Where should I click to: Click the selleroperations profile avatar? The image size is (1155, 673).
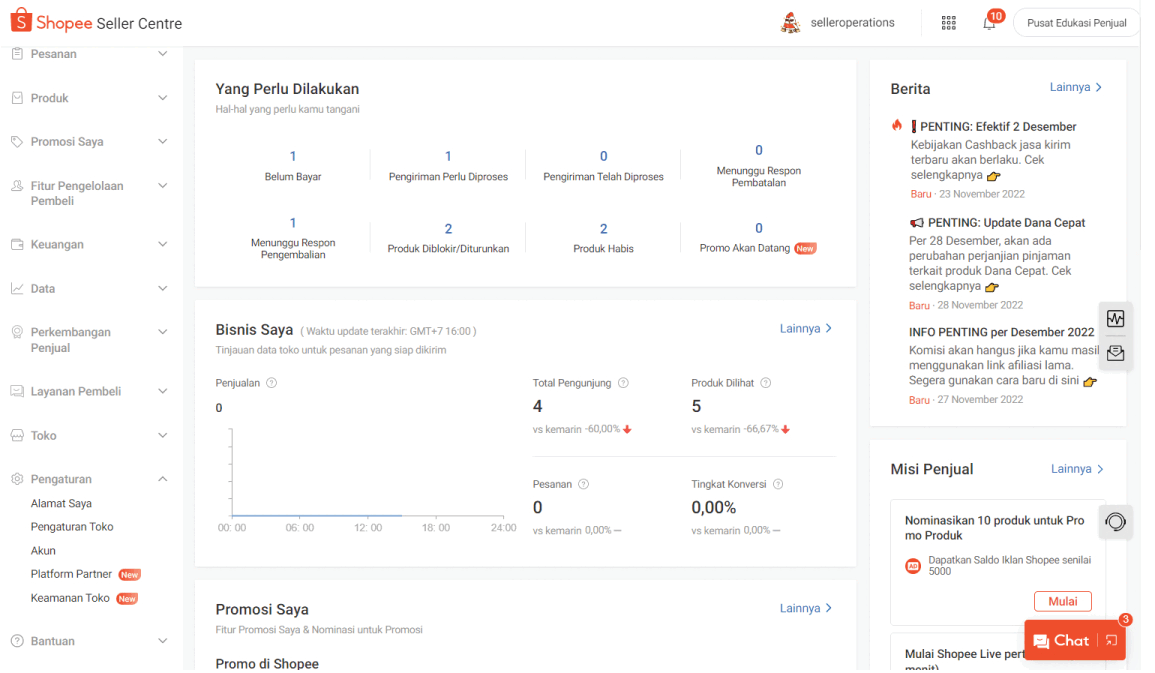pos(790,23)
